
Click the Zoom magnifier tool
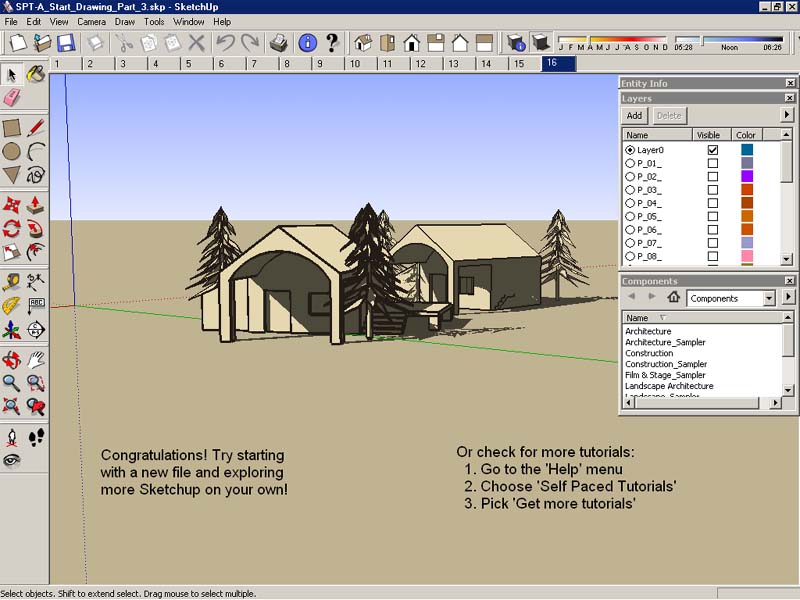click(12, 383)
